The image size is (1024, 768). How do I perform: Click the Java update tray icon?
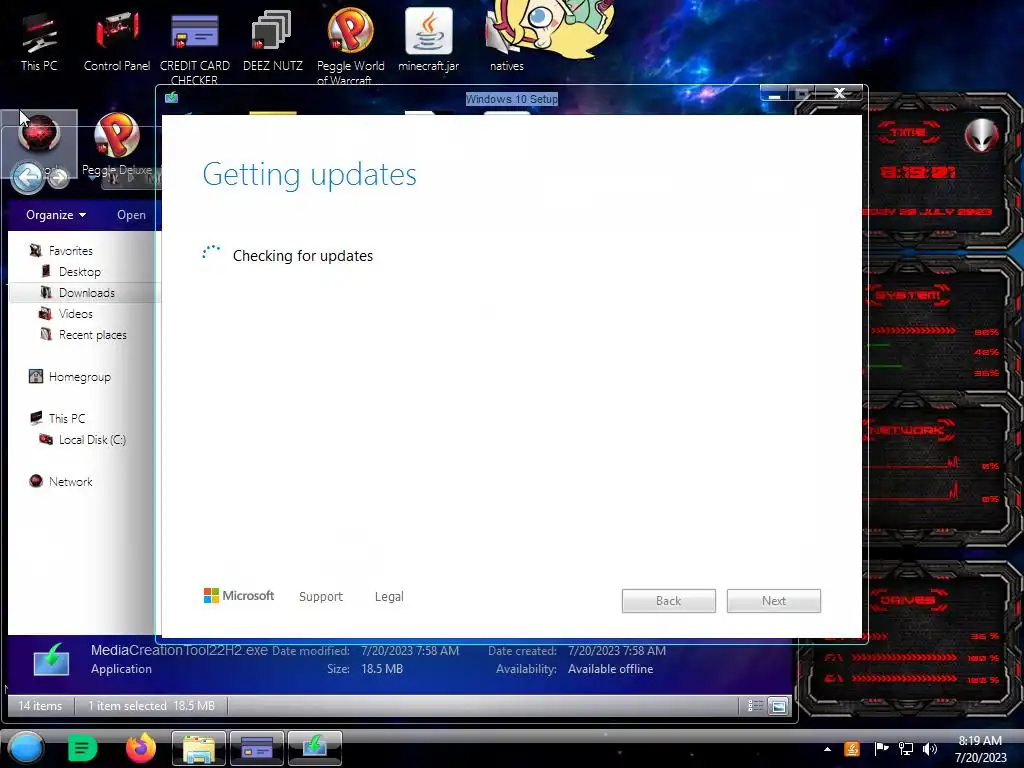[852, 749]
